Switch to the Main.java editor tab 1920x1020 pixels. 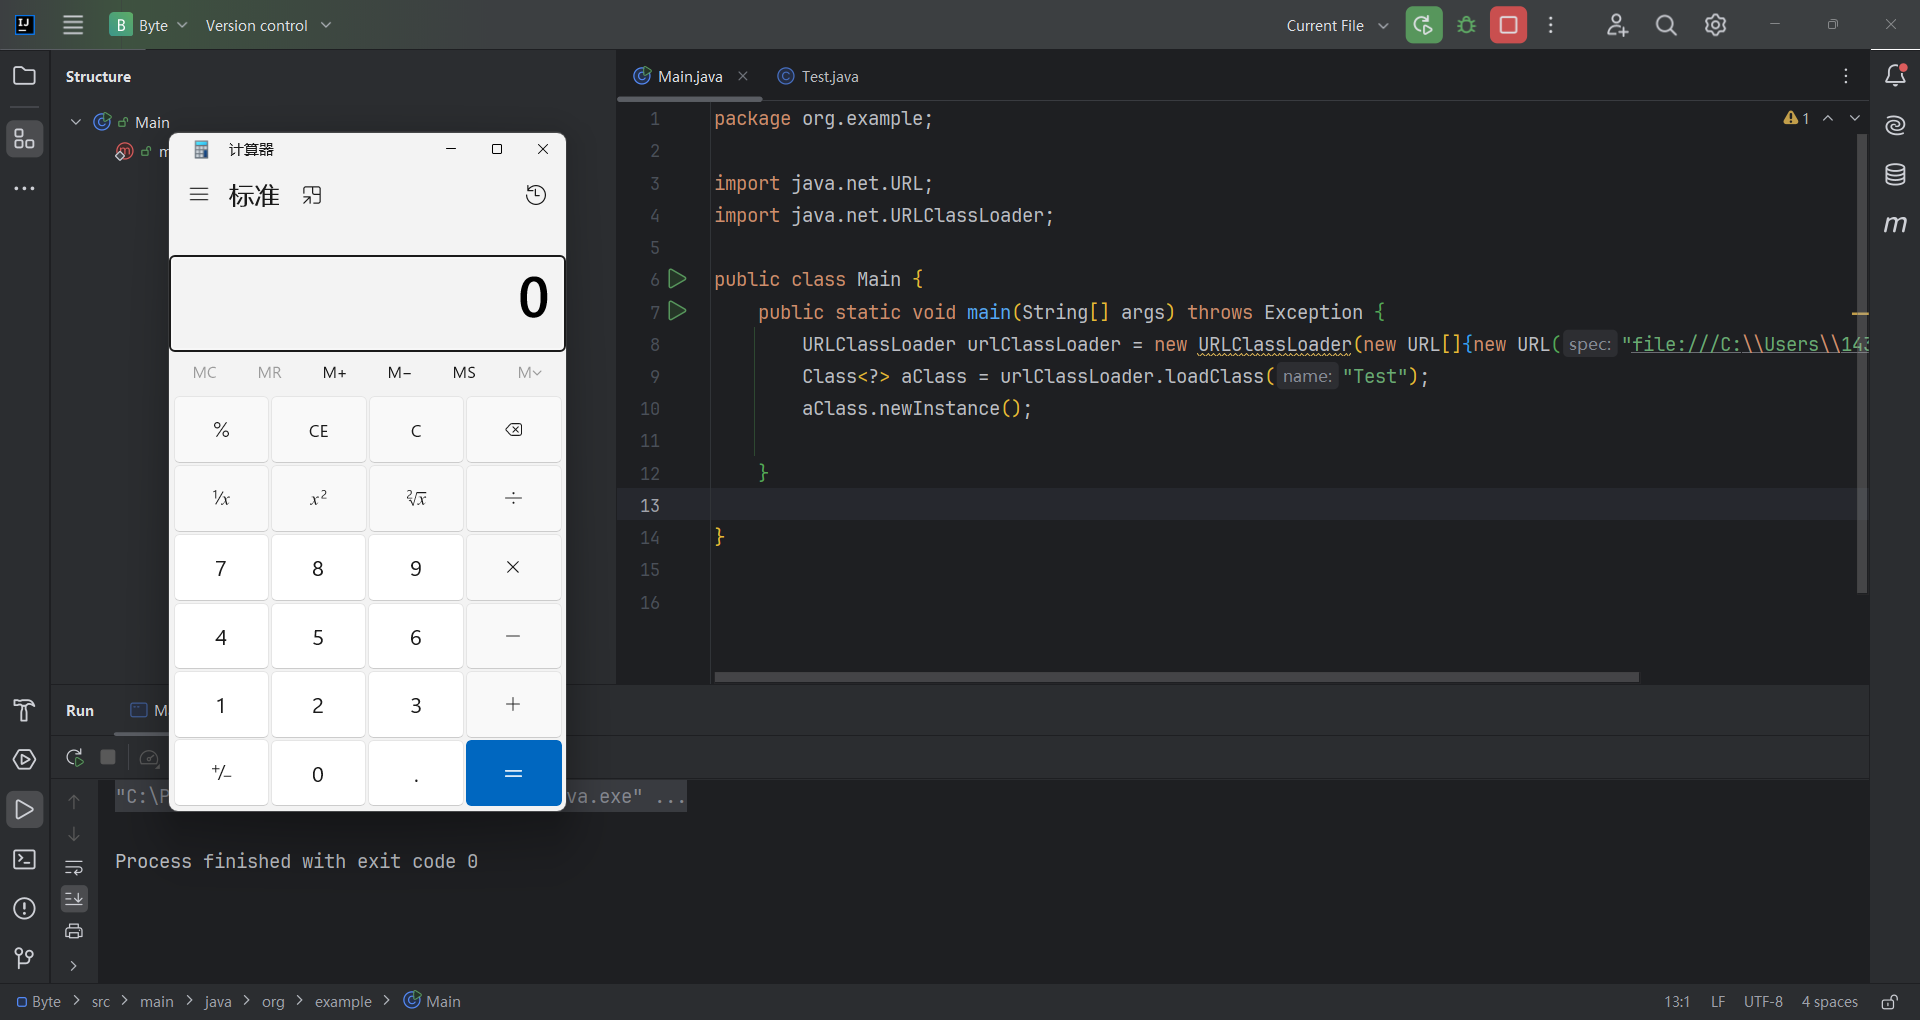tap(690, 76)
